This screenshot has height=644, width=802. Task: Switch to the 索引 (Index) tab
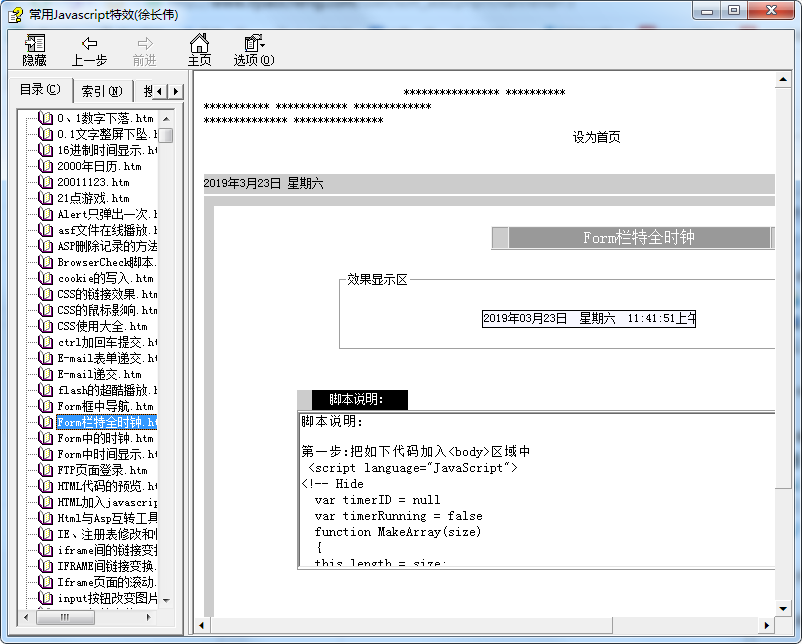click(x=101, y=90)
